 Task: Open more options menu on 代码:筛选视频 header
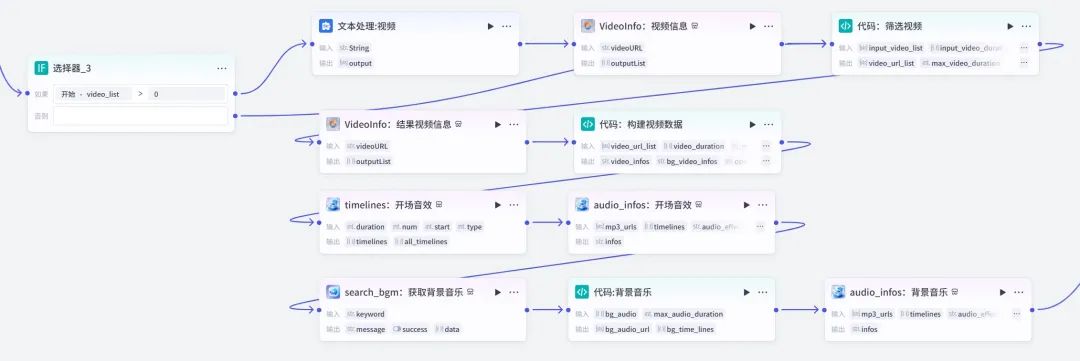click(1026, 26)
